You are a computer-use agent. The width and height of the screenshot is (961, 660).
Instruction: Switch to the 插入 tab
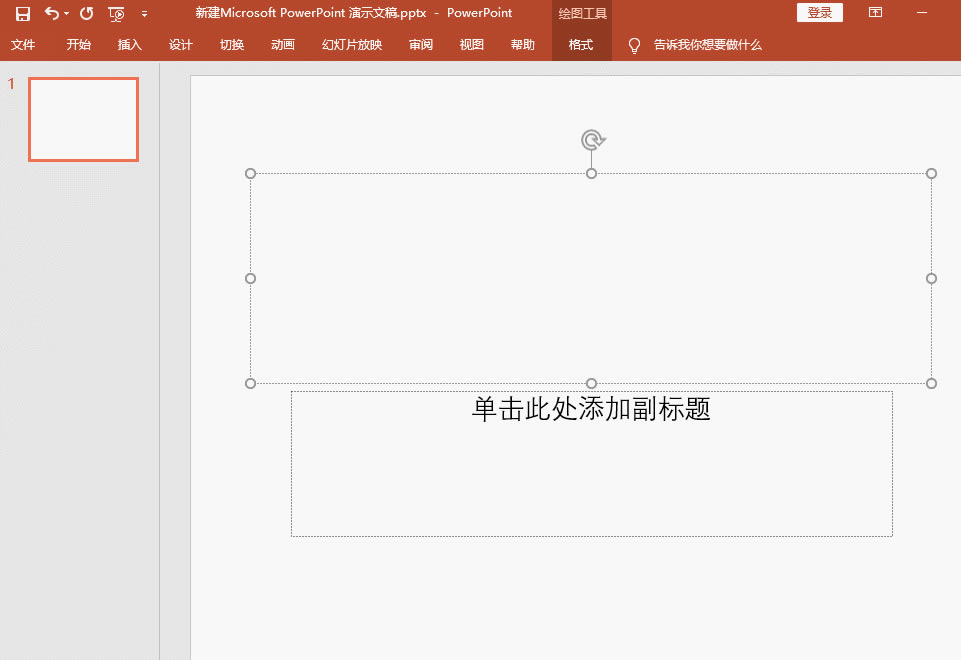[130, 45]
